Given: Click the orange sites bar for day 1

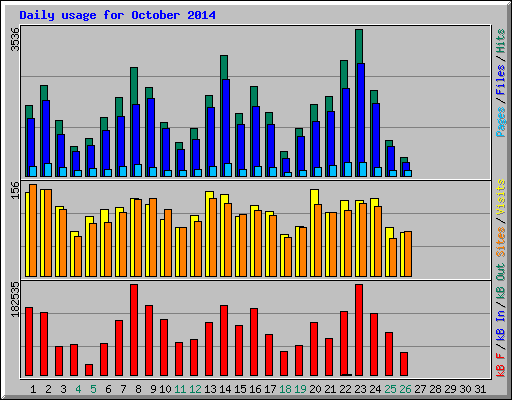Looking at the screenshot, I should (33, 230).
